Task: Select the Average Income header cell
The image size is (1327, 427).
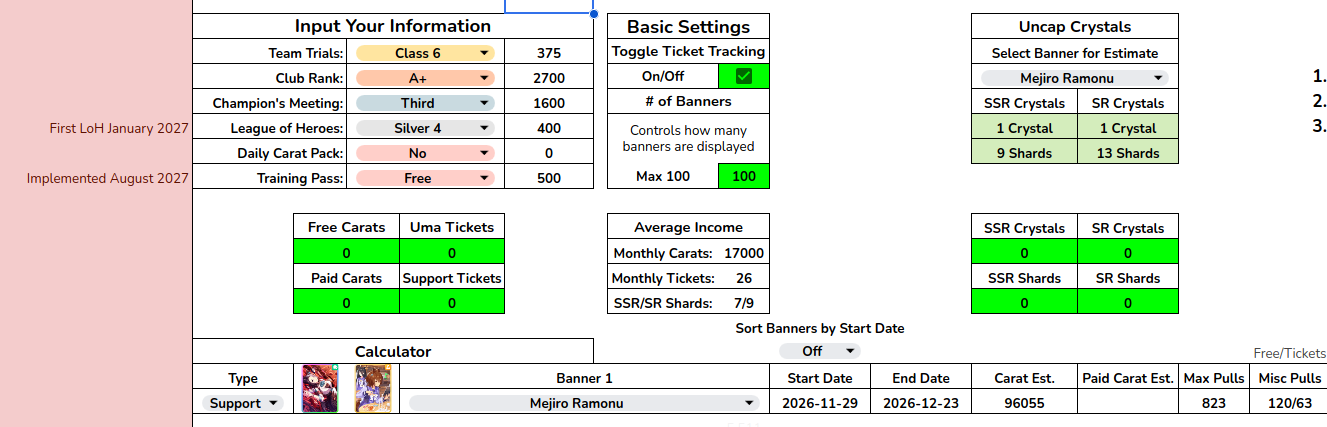Action: coord(688,228)
